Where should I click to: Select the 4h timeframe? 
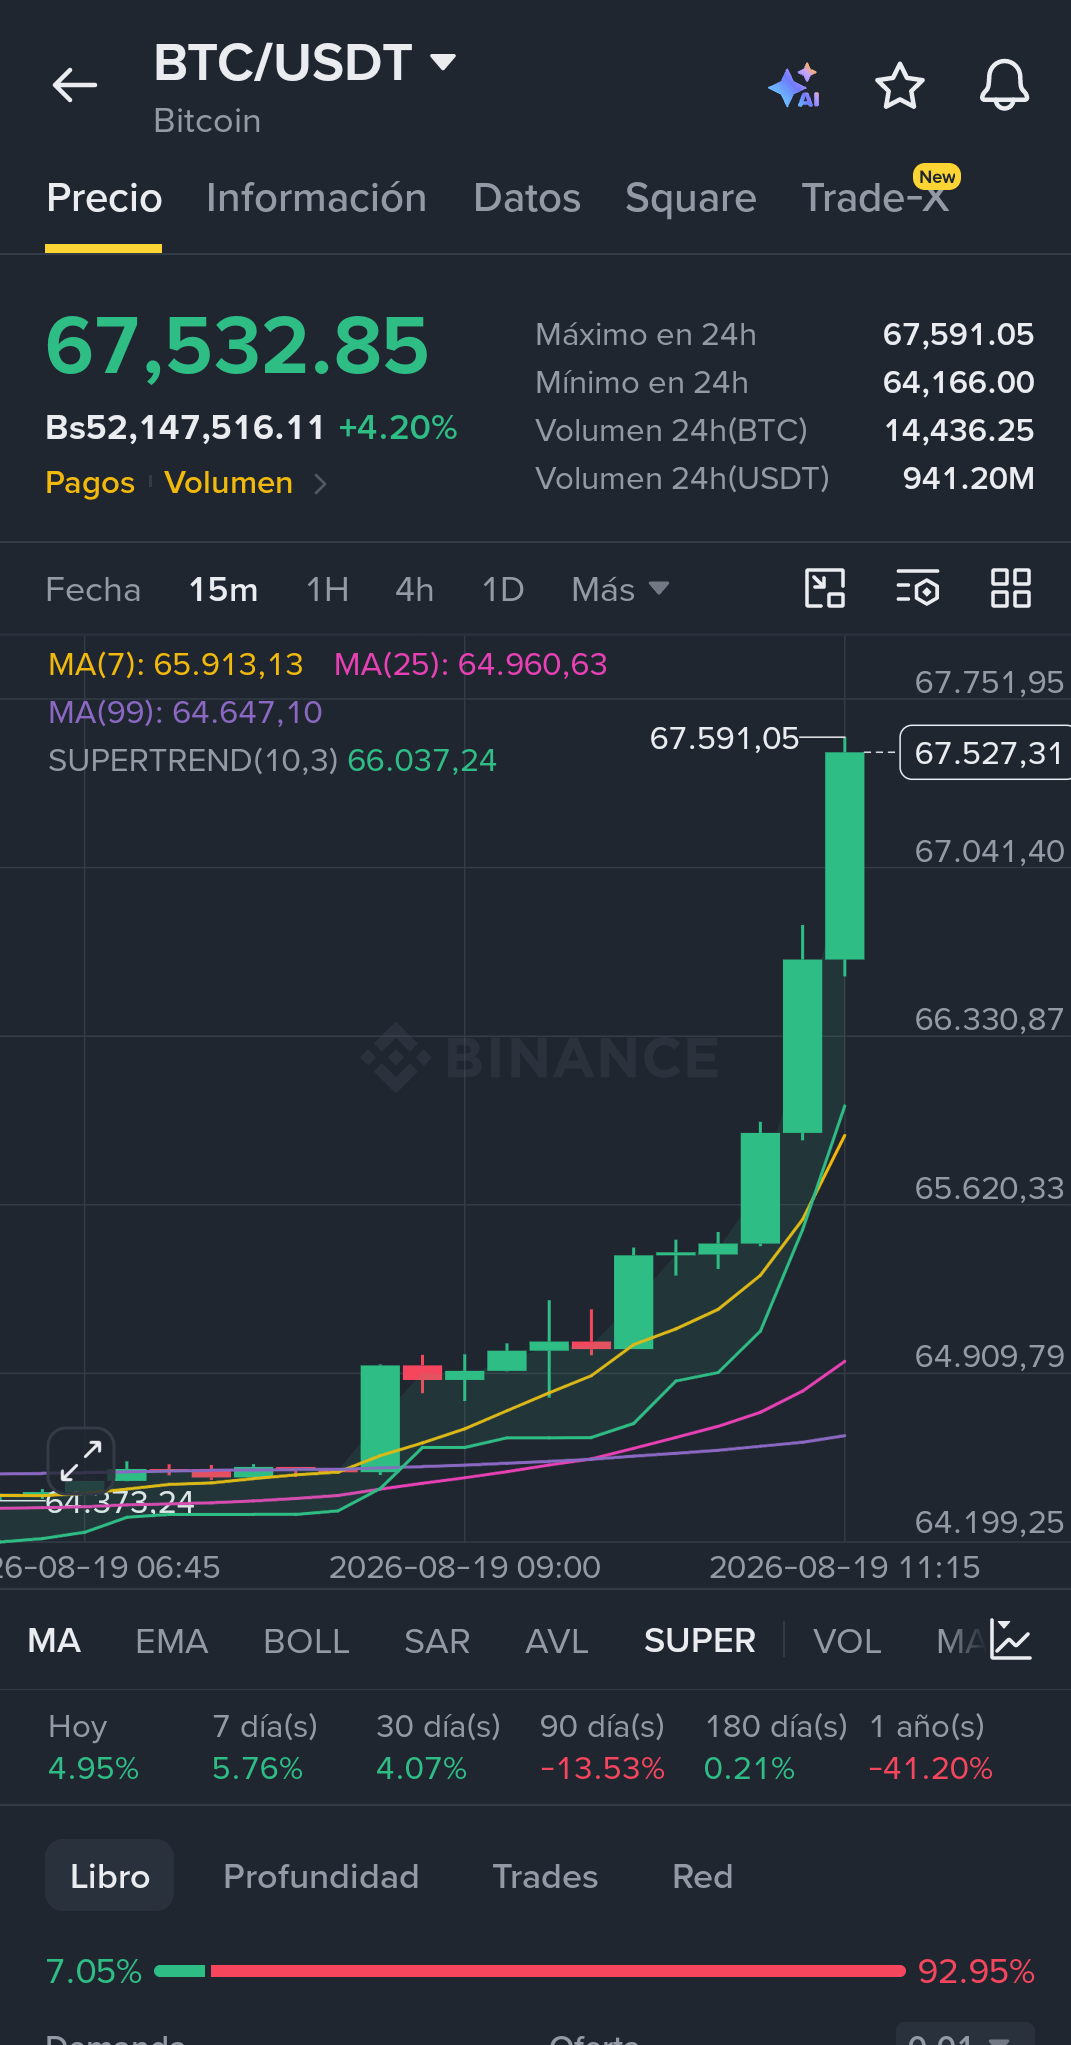click(414, 590)
